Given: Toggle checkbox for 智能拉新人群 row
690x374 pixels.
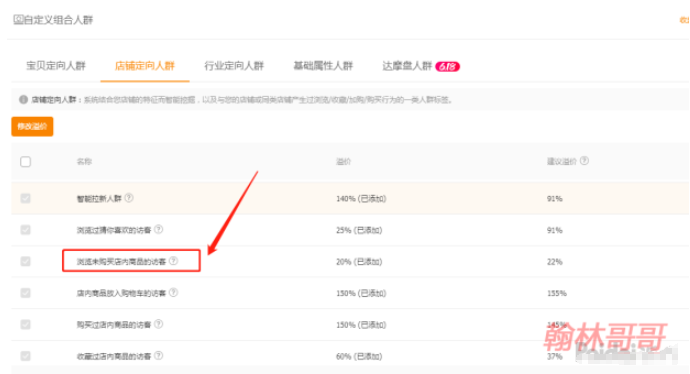Looking at the screenshot, I should [x=26, y=198].
